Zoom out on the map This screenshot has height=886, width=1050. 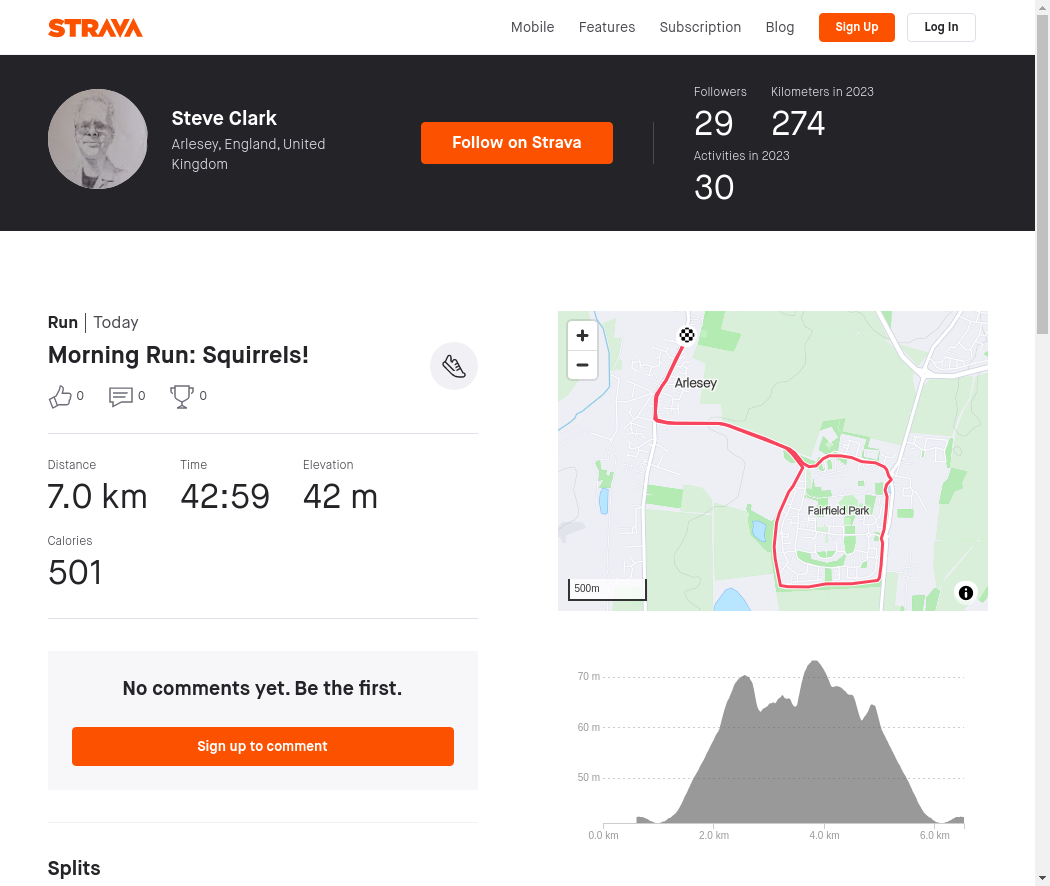point(582,365)
